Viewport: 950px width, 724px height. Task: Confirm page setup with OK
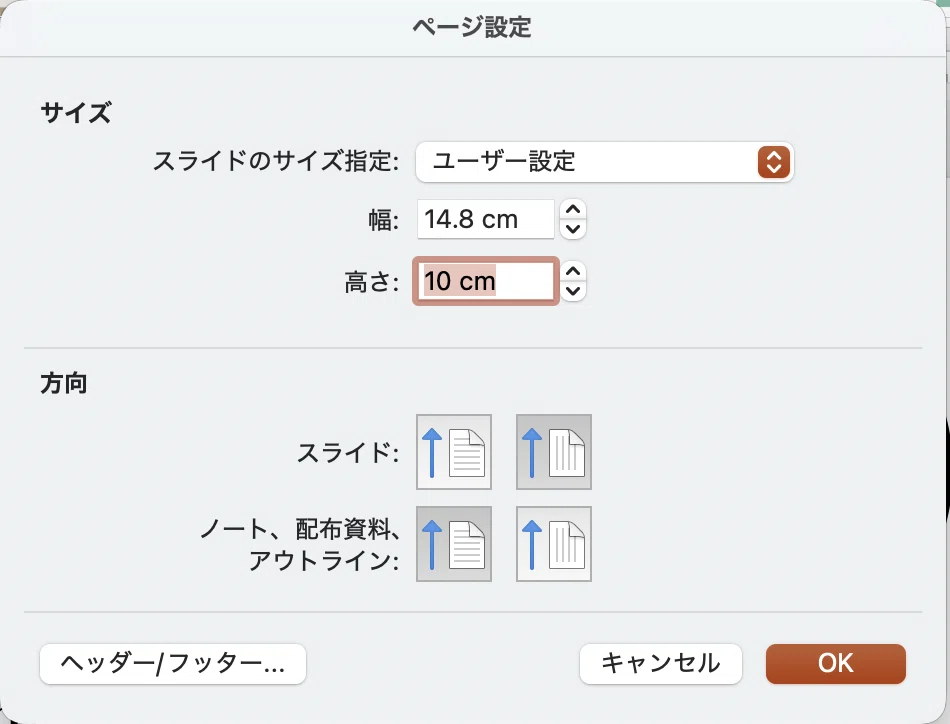(835, 664)
